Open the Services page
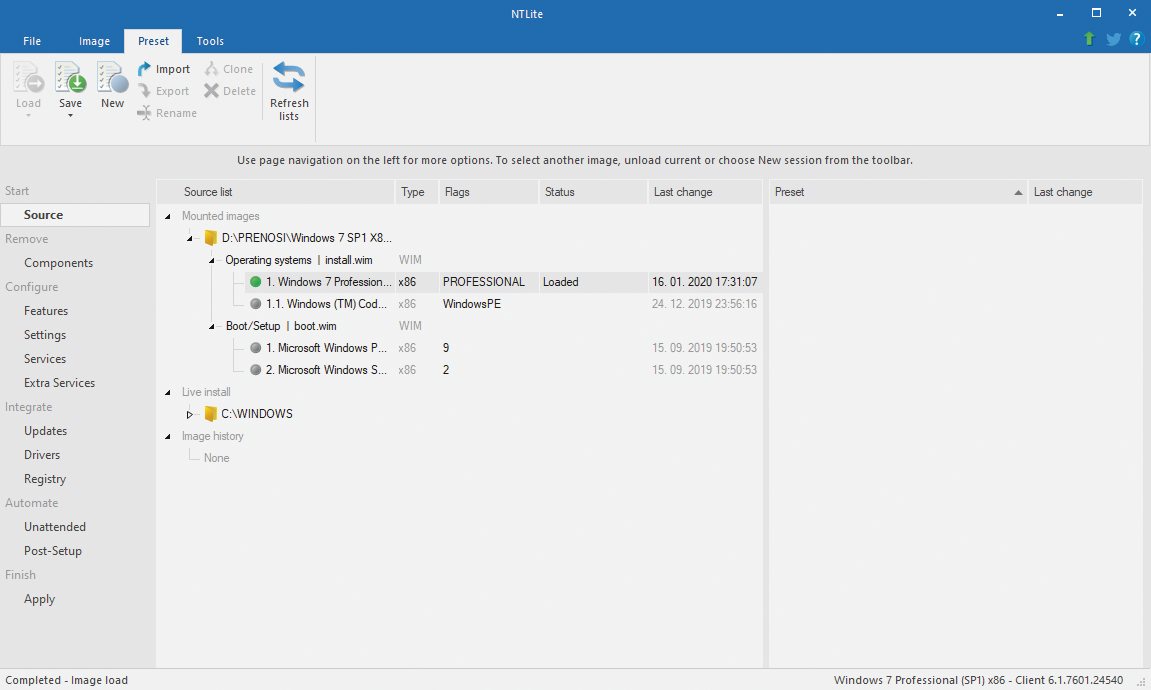 point(45,359)
